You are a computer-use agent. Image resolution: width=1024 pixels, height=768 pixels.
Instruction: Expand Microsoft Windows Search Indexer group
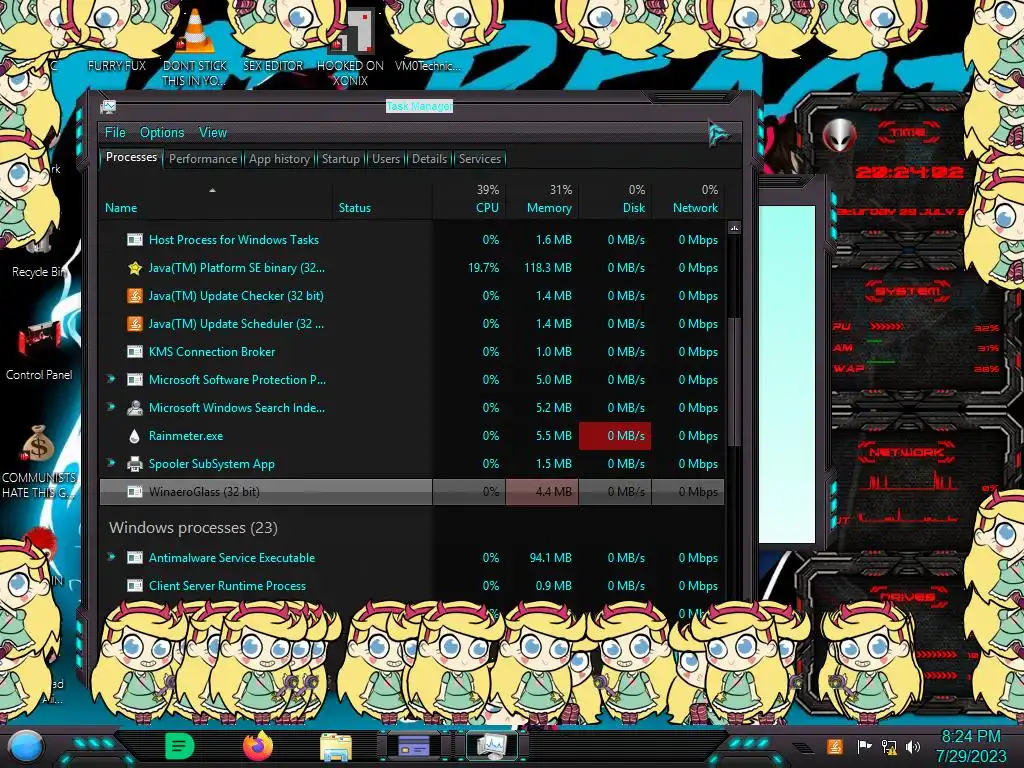110,407
